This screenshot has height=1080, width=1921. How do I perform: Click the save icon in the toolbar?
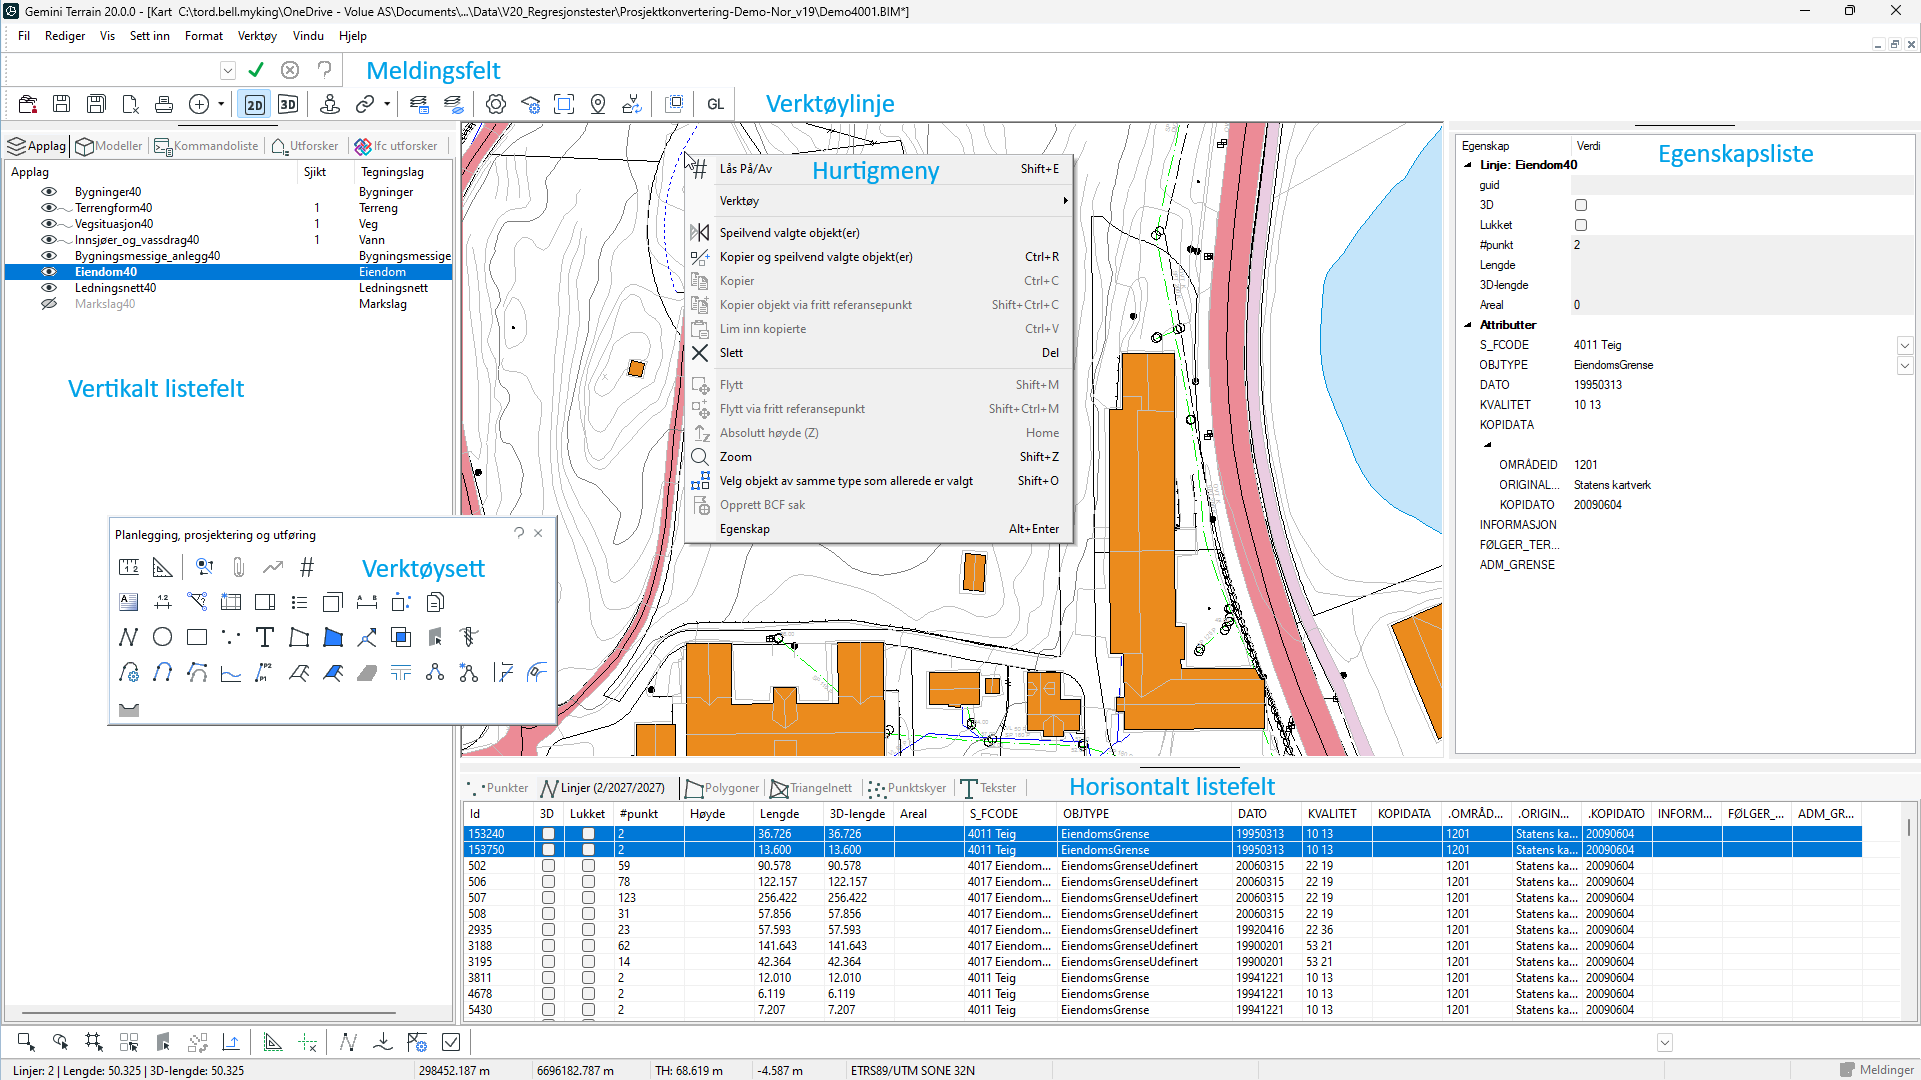coord(61,103)
